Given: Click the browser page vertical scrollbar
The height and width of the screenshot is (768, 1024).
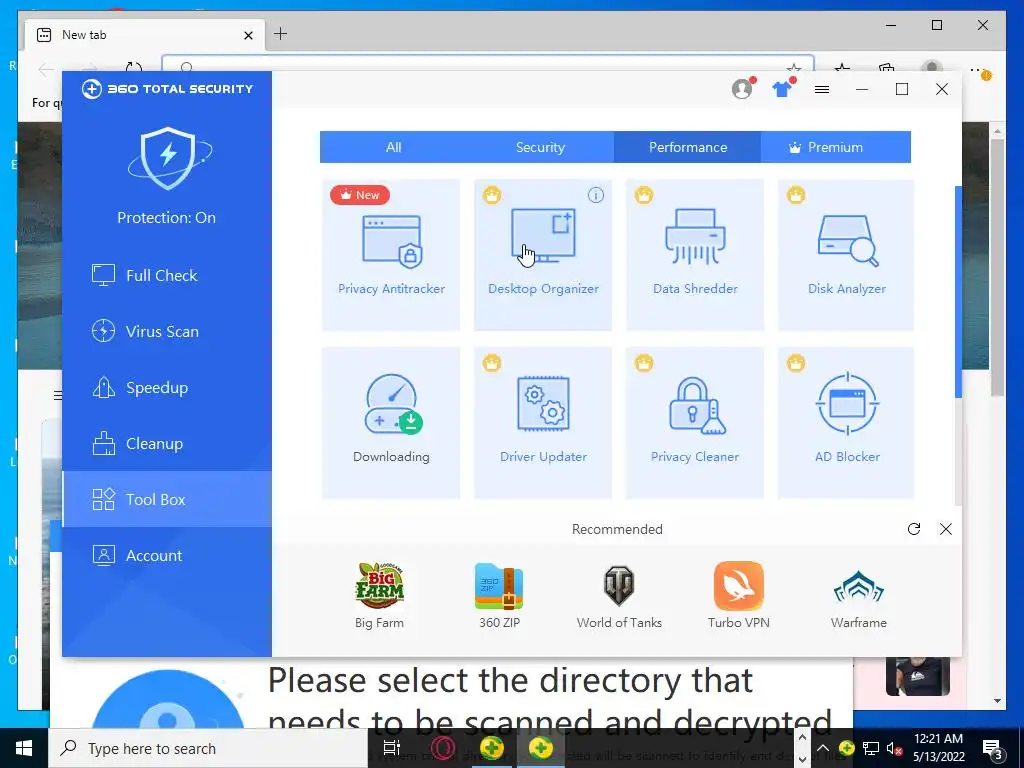Looking at the screenshot, I should coord(997,268).
